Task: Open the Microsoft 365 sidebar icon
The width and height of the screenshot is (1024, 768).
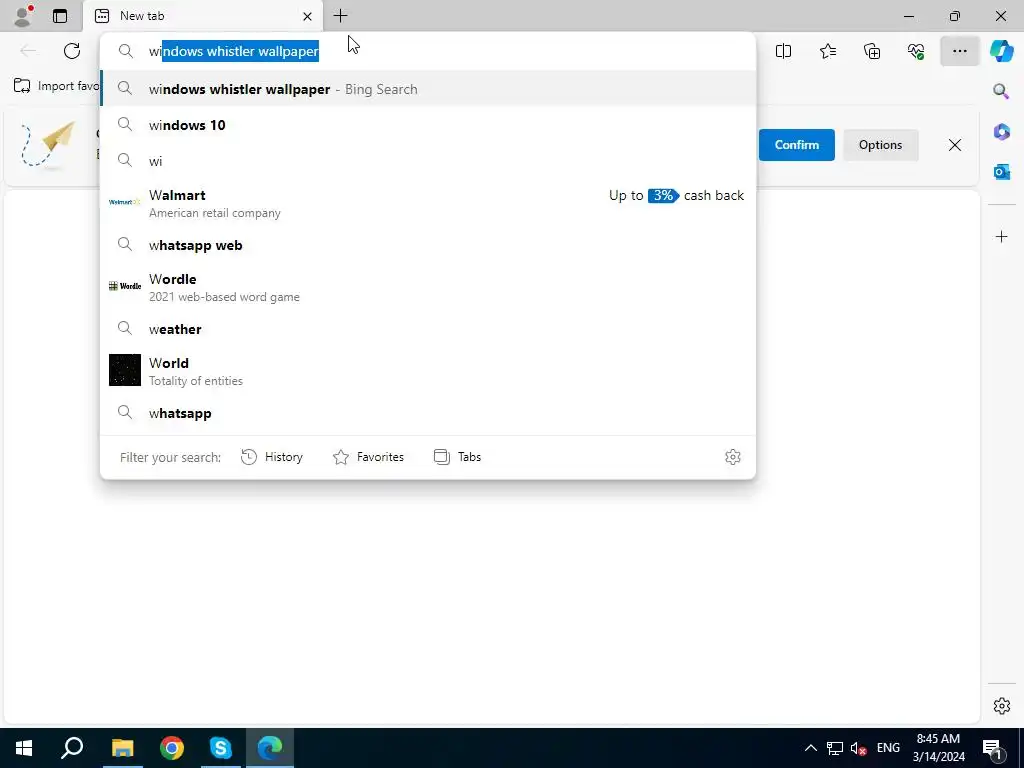Action: point(1001,131)
